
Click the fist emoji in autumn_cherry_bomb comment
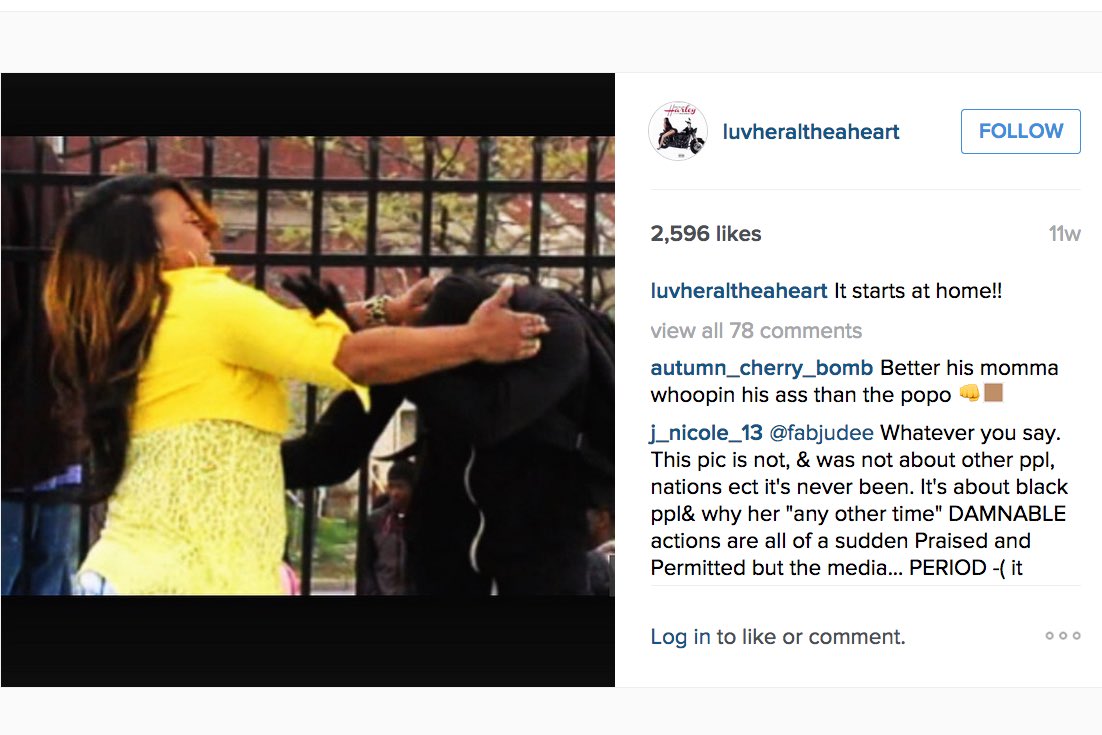(969, 393)
